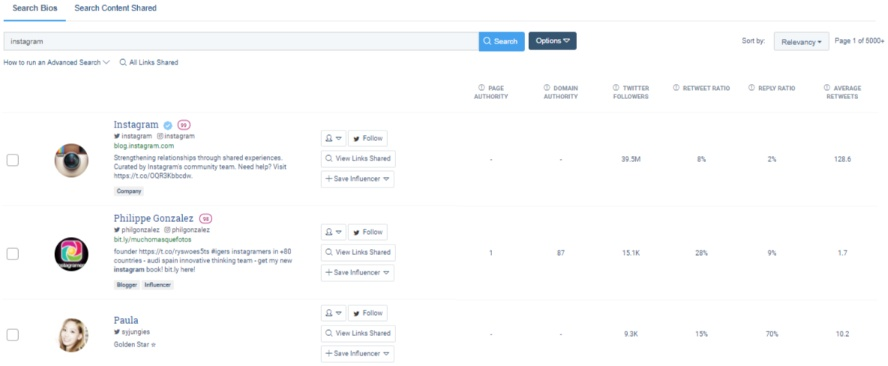
Task: Select the Philippe Gonzalez row checkbox
Action: coord(12,254)
